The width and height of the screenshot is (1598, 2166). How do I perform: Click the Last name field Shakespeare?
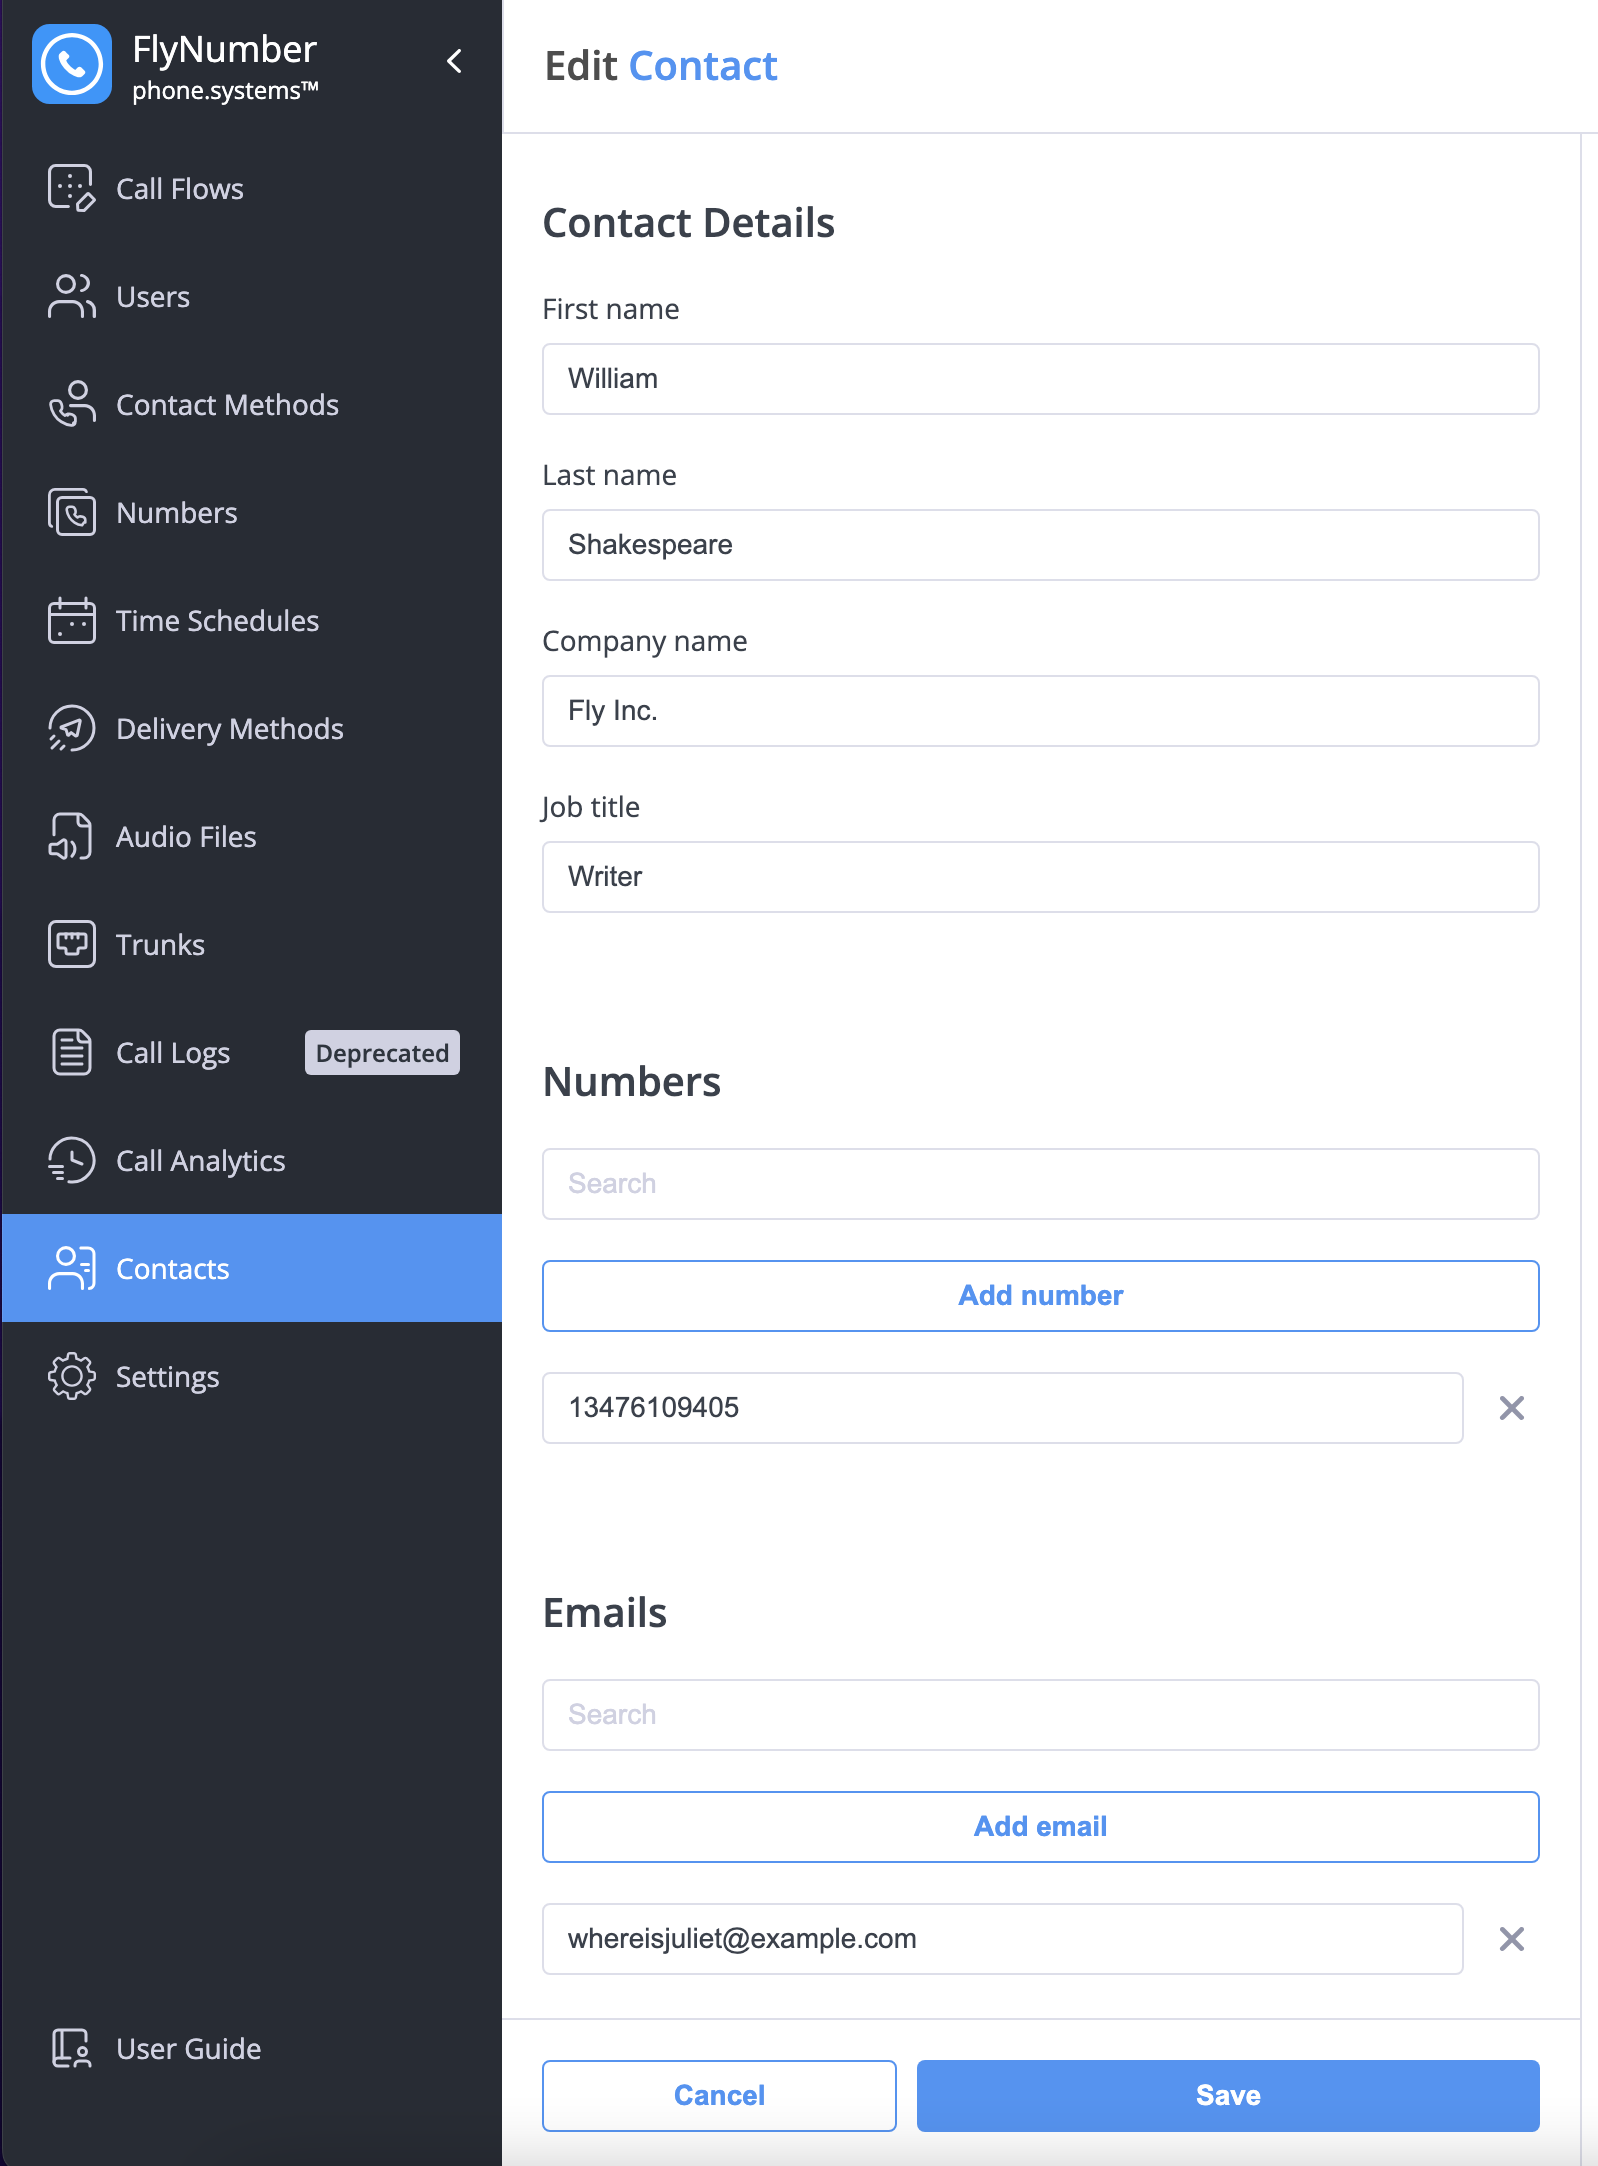[x=1041, y=545]
